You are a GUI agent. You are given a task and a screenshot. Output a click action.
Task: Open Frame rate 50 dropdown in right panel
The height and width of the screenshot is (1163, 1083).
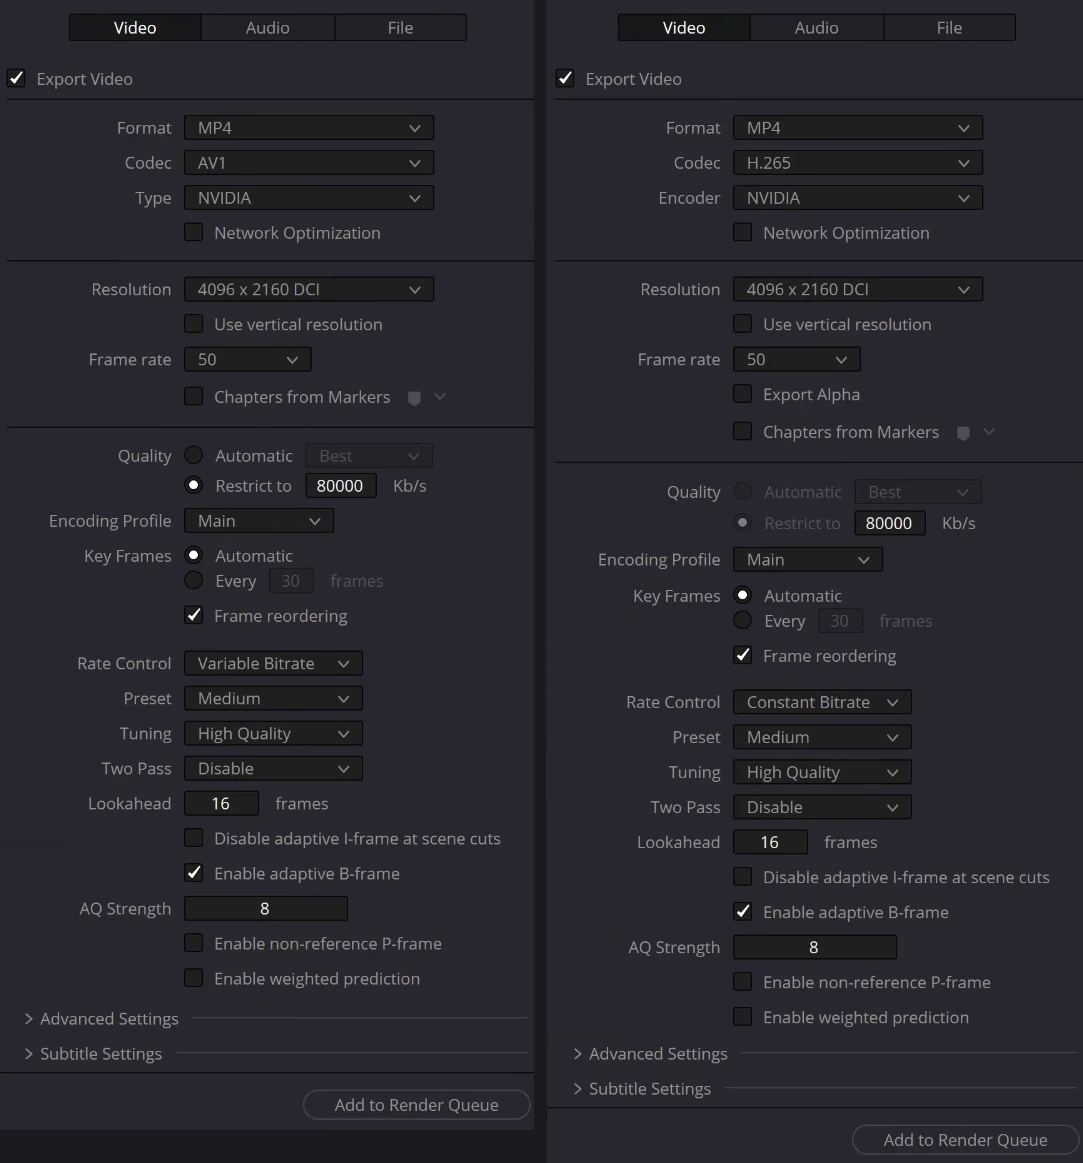tap(797, 359)
